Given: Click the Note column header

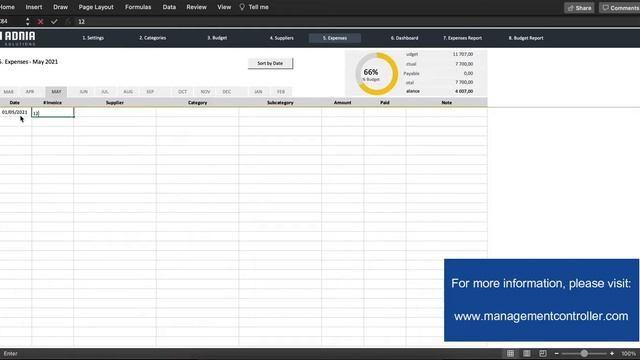Looking at the screenshot, I should tap(447, 103).
